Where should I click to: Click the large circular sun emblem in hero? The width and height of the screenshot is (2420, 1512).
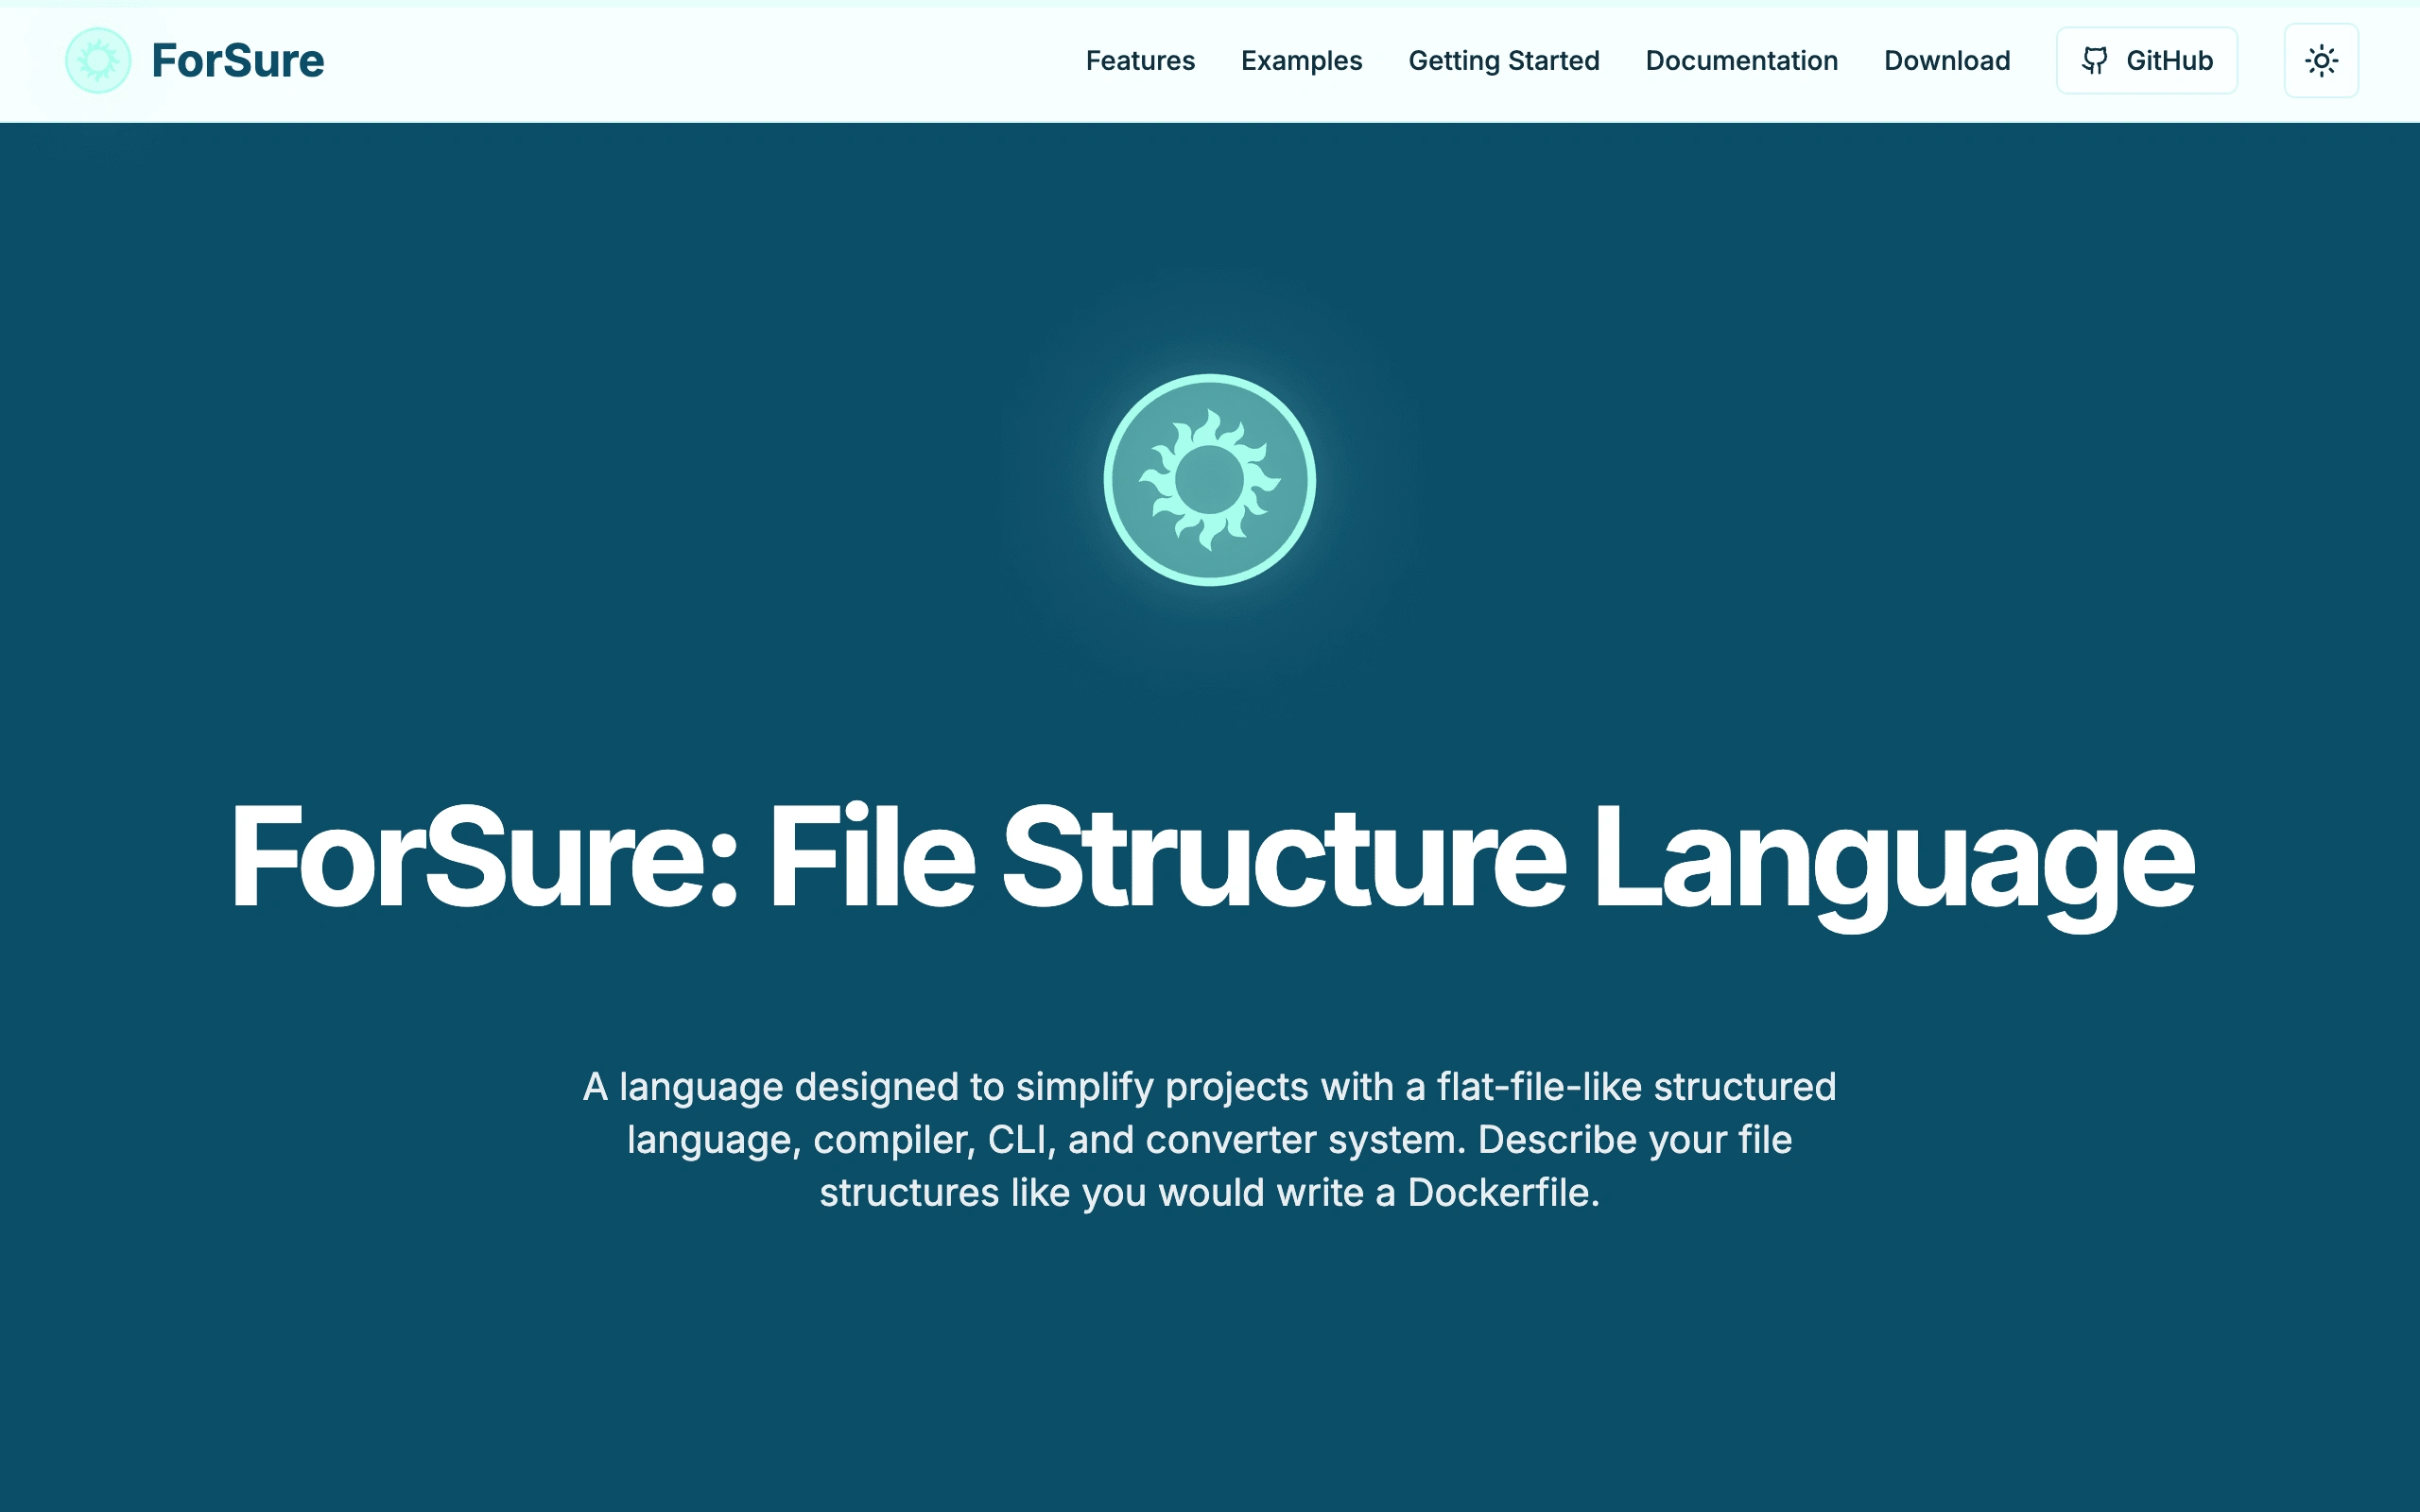tap(1209, 480)
